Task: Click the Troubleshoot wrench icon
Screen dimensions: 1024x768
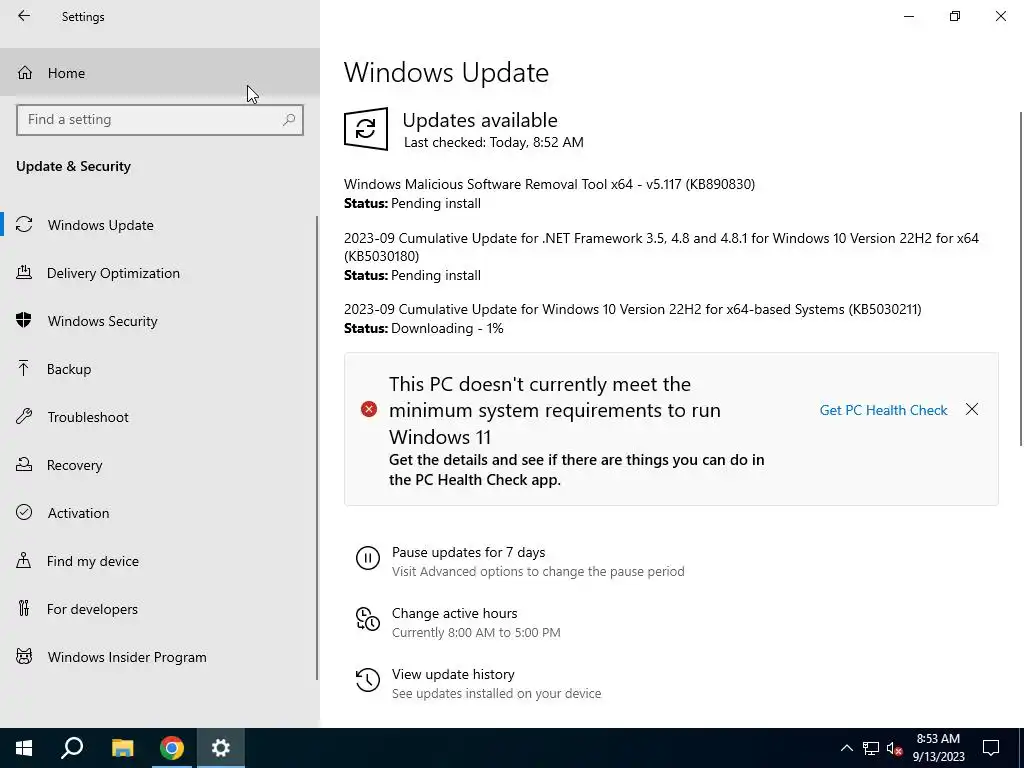Action: point(24,417)
